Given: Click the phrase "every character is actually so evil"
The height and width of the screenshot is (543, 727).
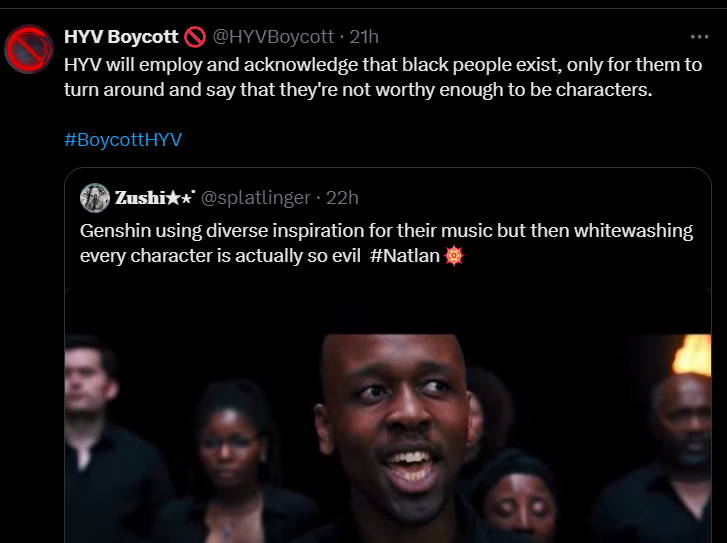Looking at the screenshot, I should [x=220, y=255].
